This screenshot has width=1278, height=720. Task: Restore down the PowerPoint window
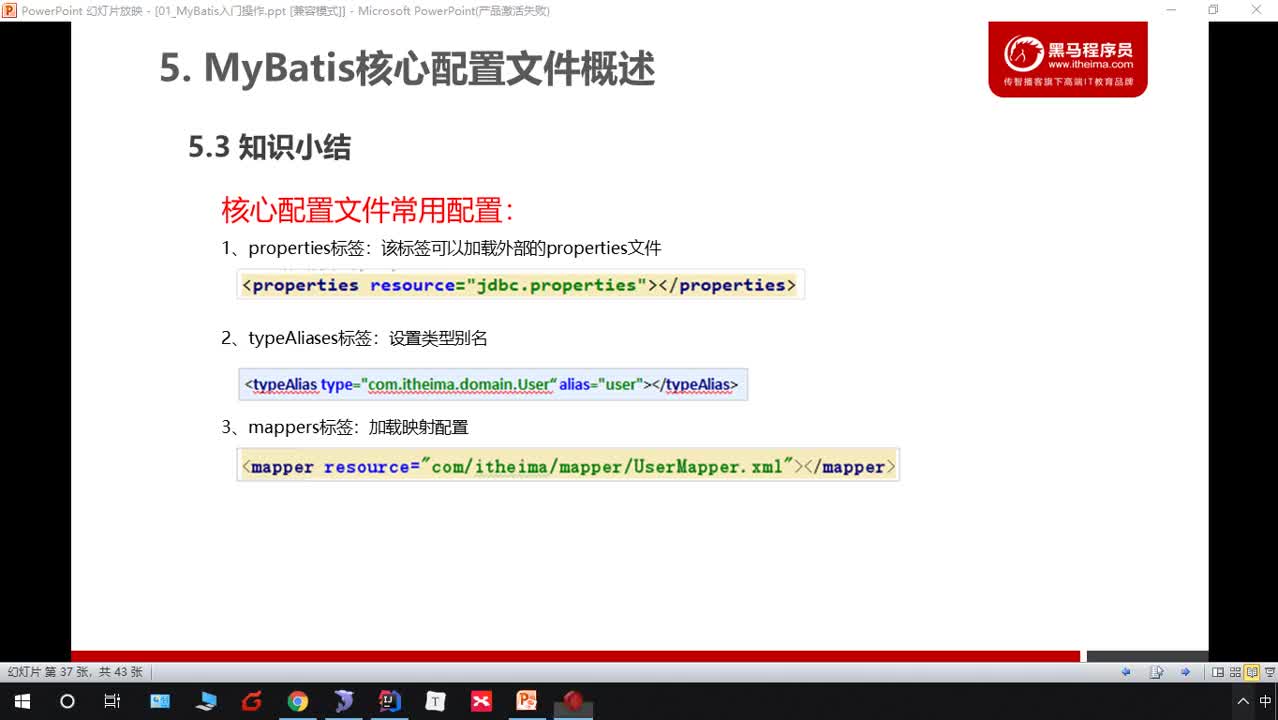coord(1213,10)
